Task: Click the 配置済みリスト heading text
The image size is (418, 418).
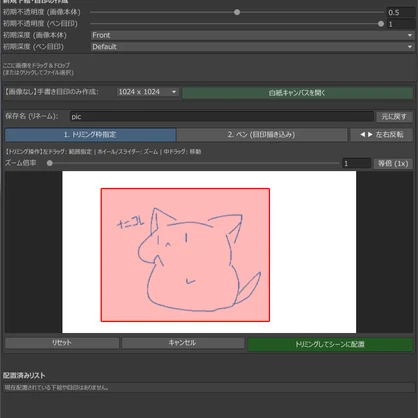Action: pyautogui.click(x=24, y=376)
